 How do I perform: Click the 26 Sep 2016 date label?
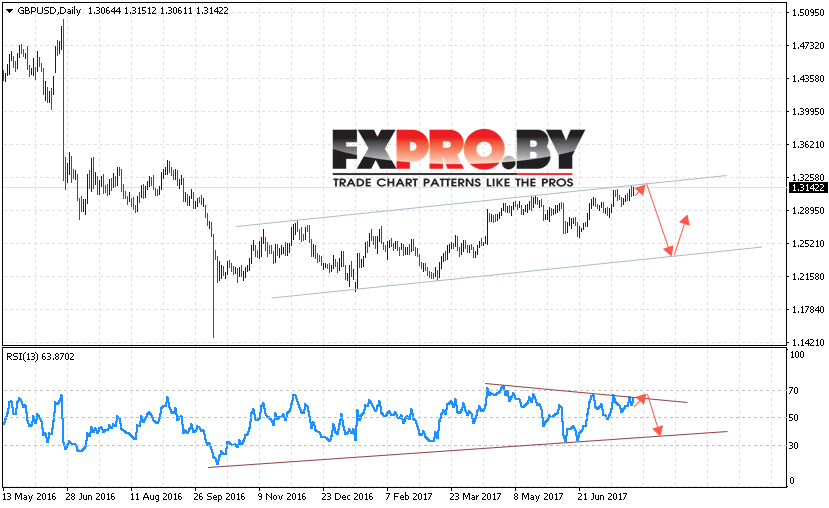[219, 497]
